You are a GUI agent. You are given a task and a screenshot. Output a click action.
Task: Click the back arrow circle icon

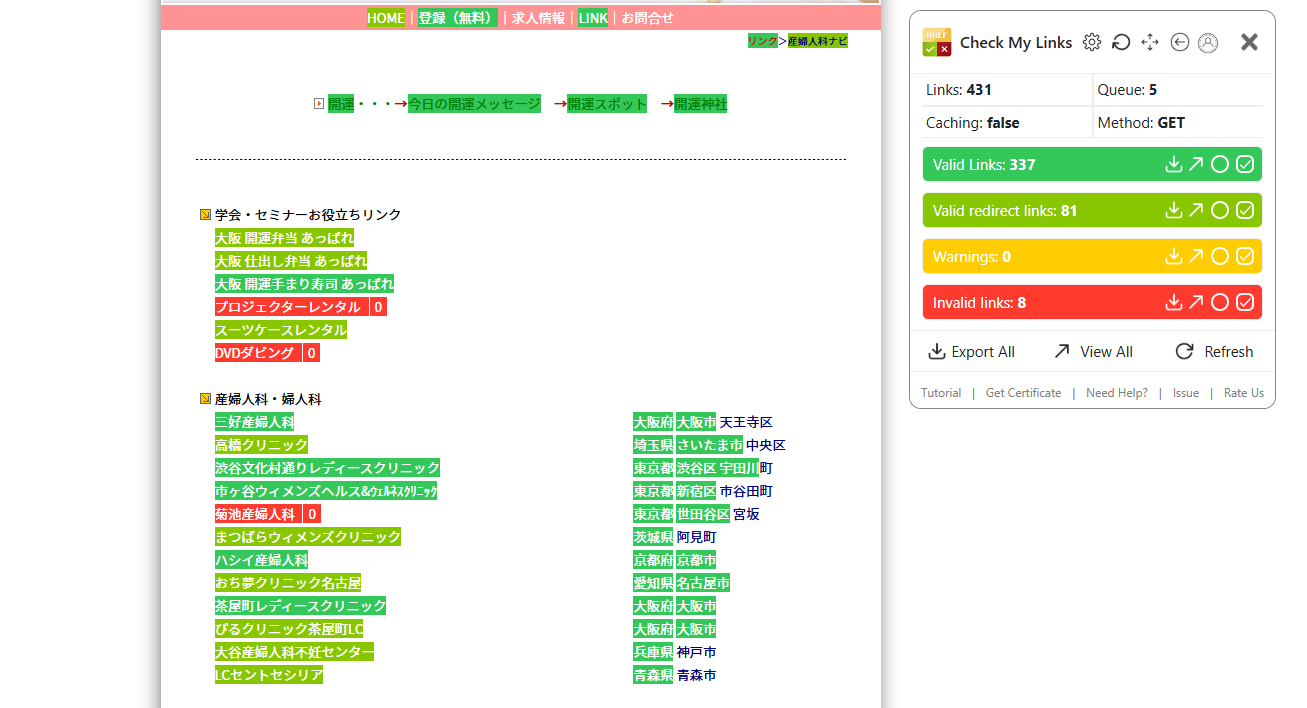1179,42
